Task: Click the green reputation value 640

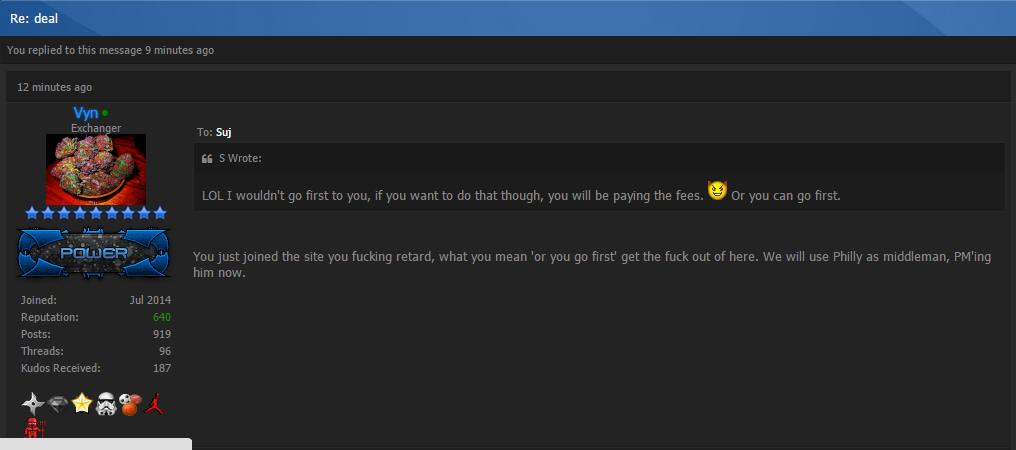Action: [162, 318]
